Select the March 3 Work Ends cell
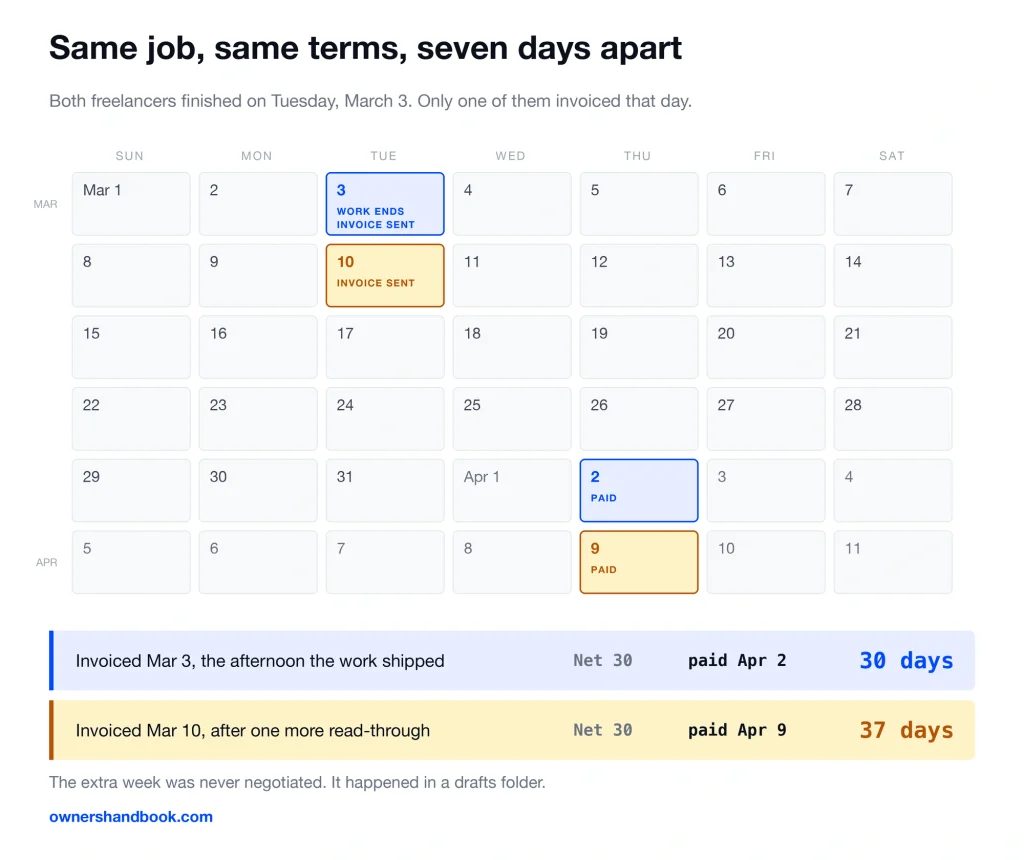The image size is (1024, 860). pyautogui.click(x=385, y=204)
